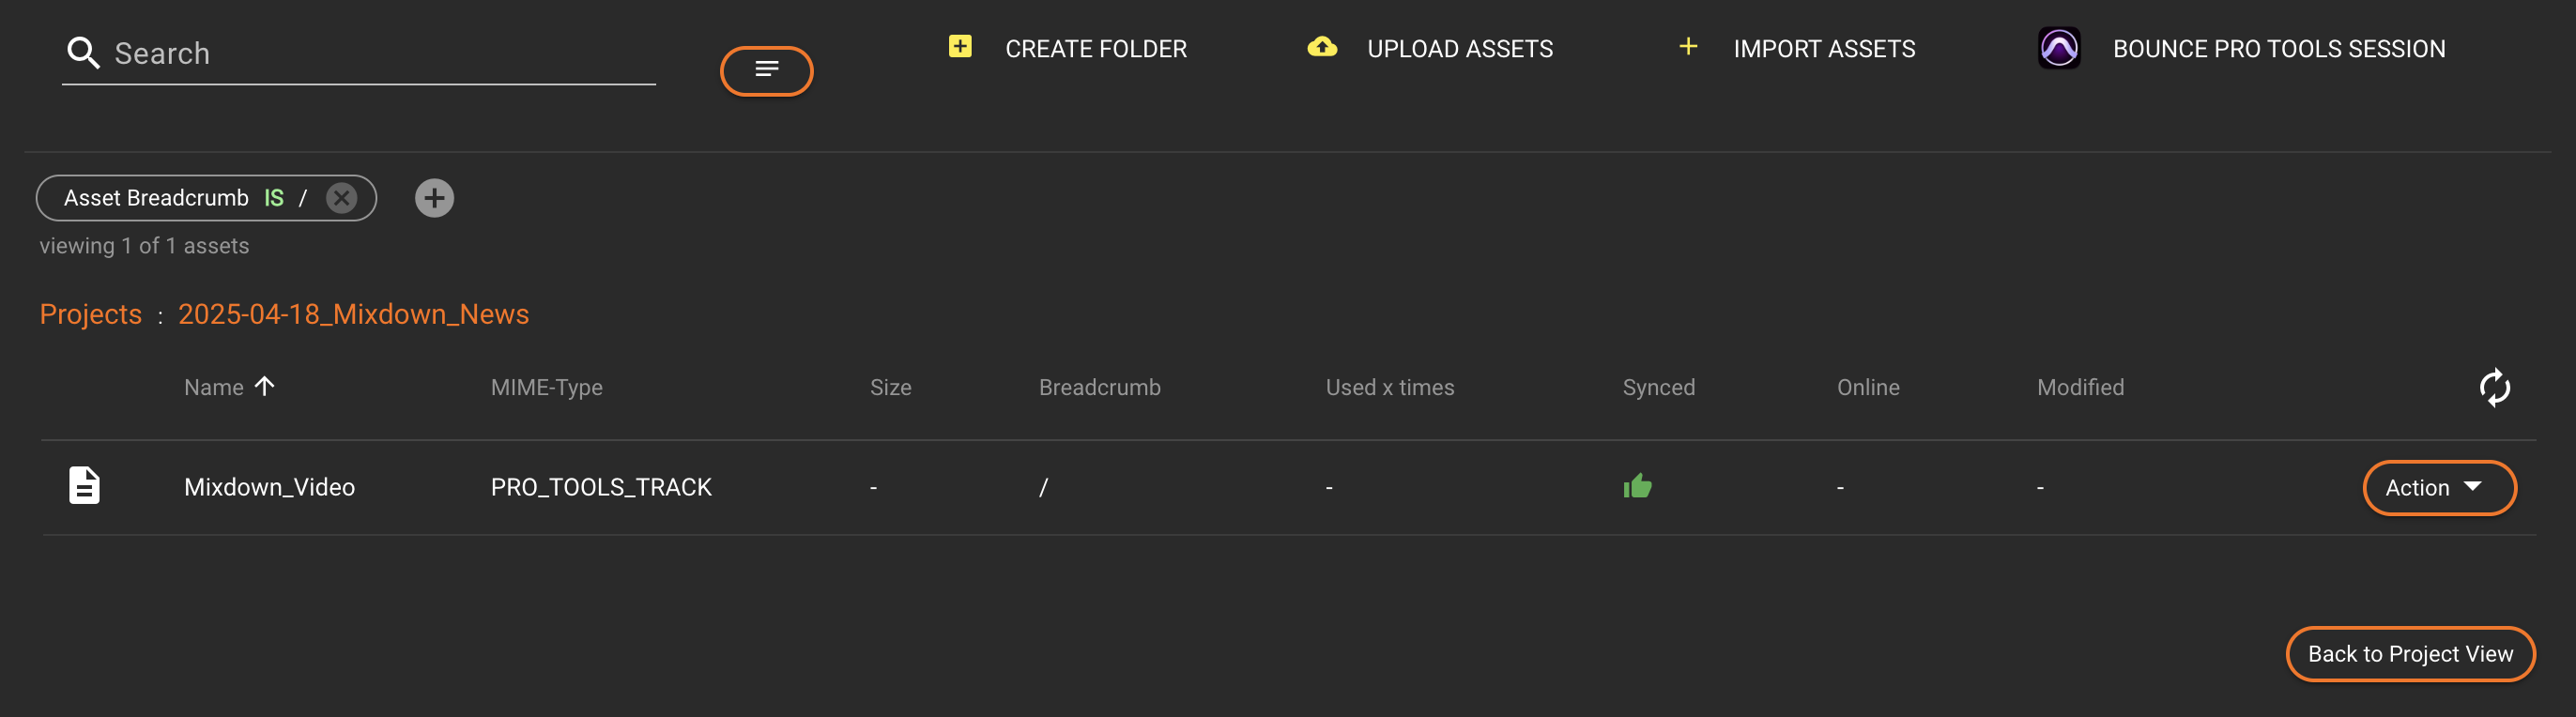Sort by the MIME-Type column header
Screen dimensions: 2576x717
pos(546,388)
